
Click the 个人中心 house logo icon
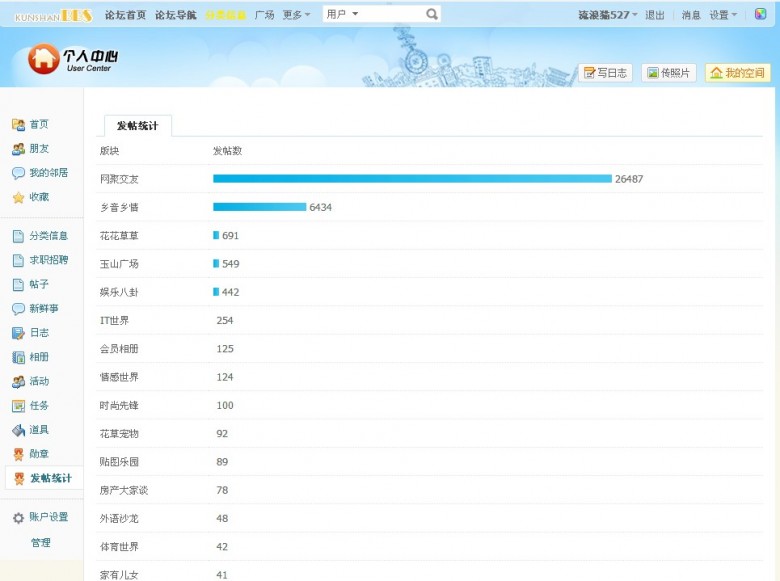(43, 59)
